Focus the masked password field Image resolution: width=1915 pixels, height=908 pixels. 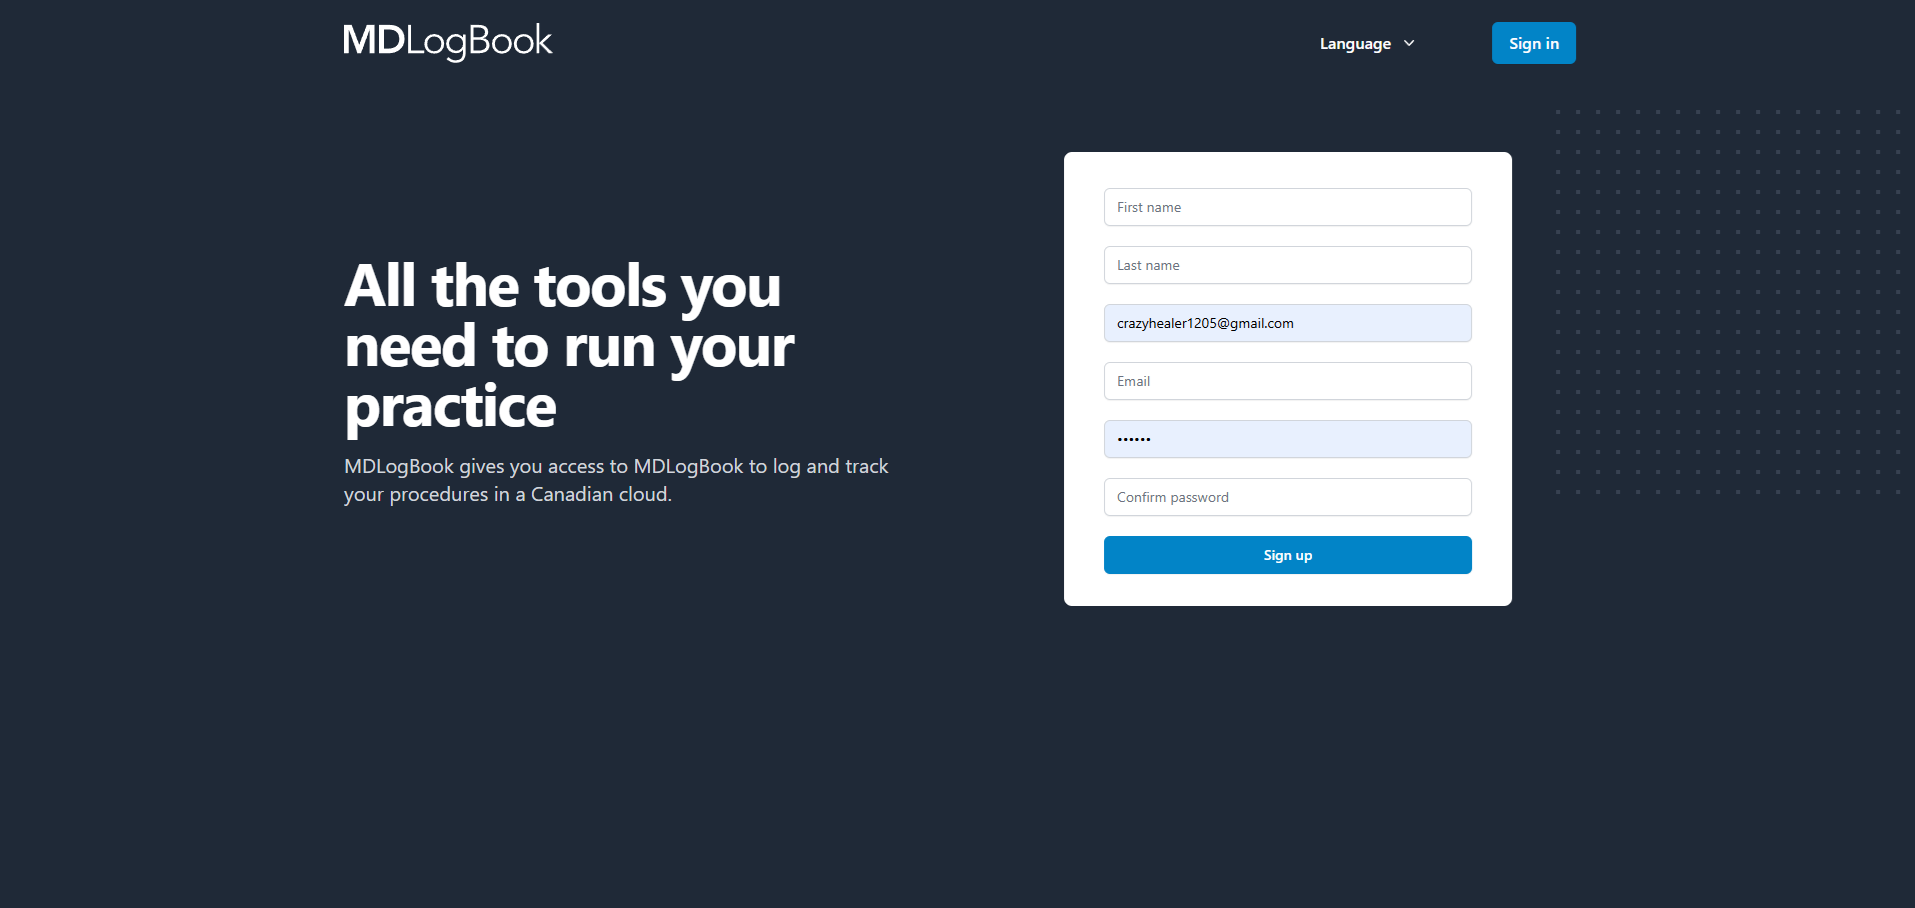pos(1287,439)
